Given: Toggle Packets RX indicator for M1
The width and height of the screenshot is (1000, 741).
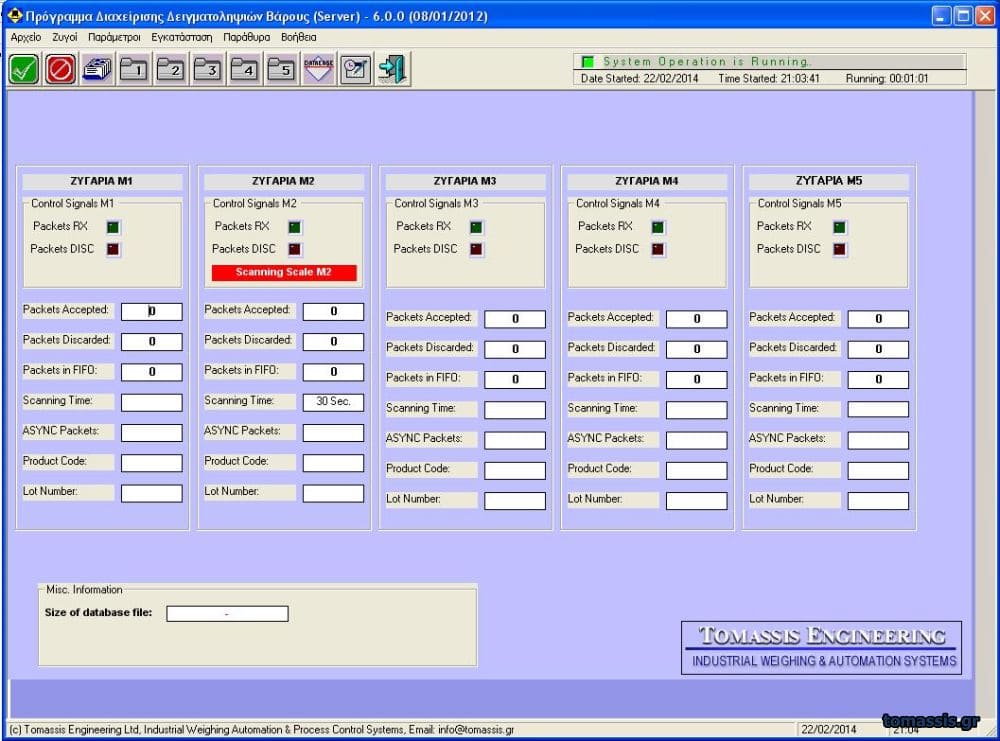Looking at the screenshot, I should pos(113,227).
